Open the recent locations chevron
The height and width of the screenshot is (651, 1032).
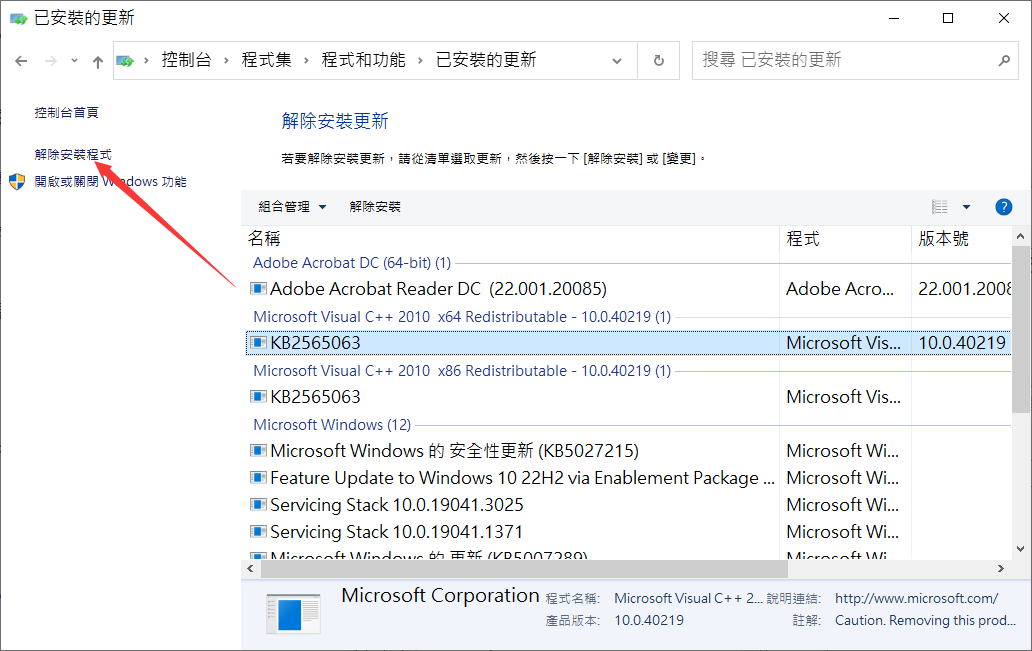click(x=74, y=61)
